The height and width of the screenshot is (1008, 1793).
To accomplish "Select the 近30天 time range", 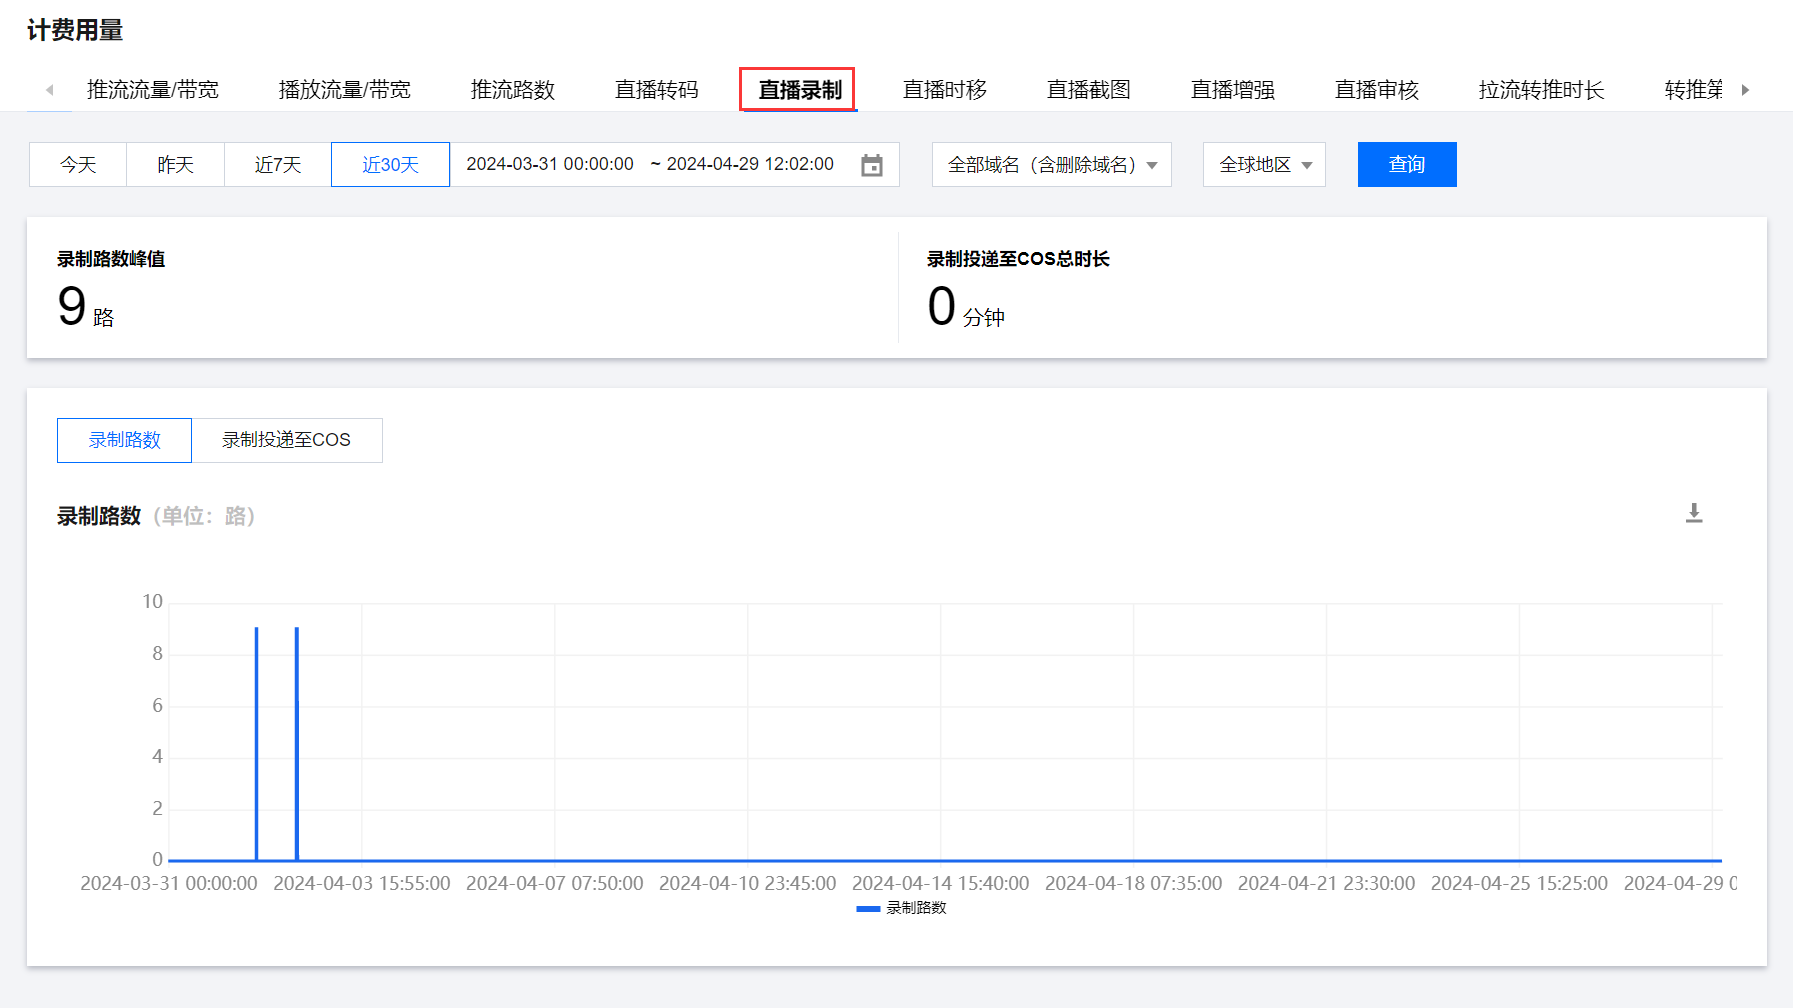I will 390,165.
